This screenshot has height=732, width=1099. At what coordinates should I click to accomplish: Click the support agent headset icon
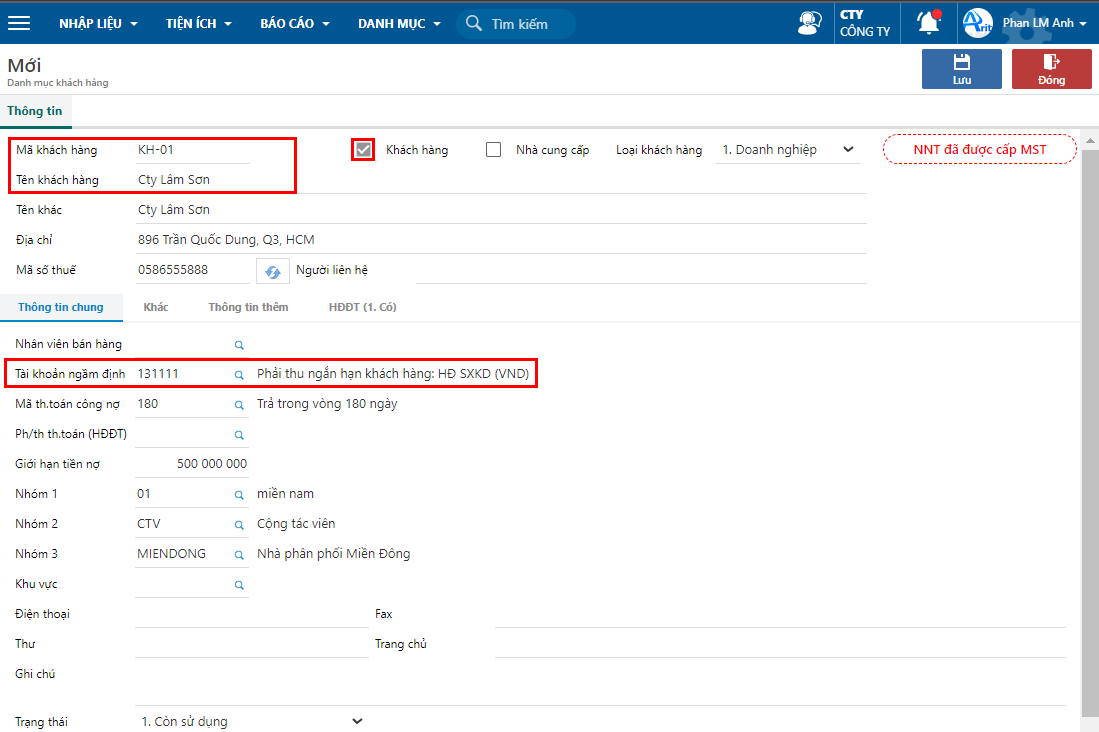[x=810, y=23]
